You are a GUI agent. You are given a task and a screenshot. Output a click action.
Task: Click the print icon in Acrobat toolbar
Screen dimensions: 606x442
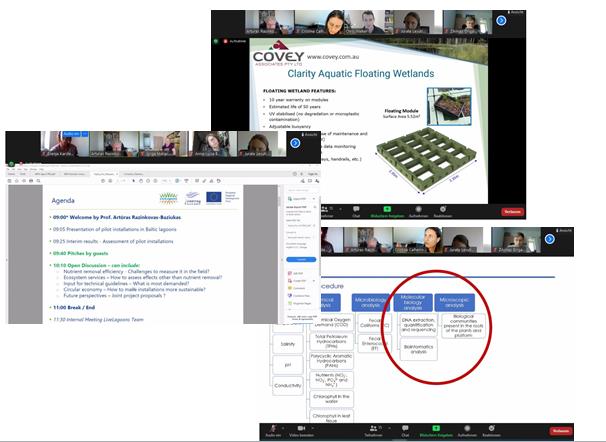[31, 181]
